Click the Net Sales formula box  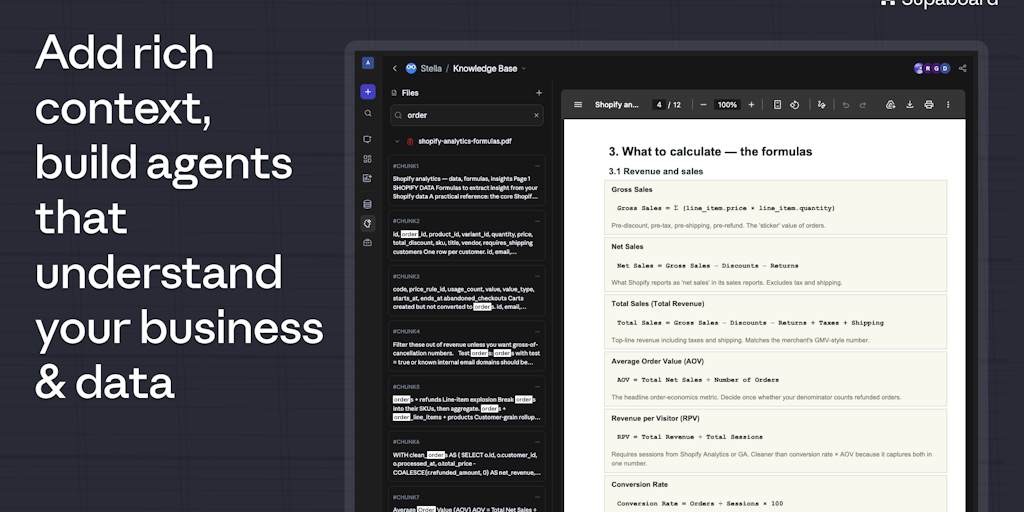pos(775,264)
